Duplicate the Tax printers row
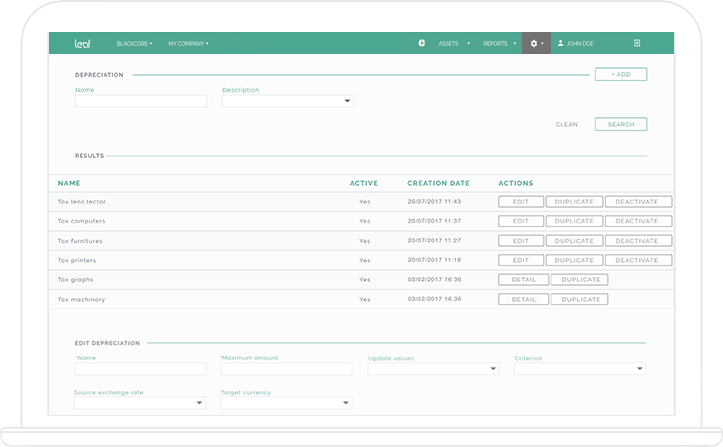Image resolution: width=723 pixels, height=447 pixels. coord(574,260)
